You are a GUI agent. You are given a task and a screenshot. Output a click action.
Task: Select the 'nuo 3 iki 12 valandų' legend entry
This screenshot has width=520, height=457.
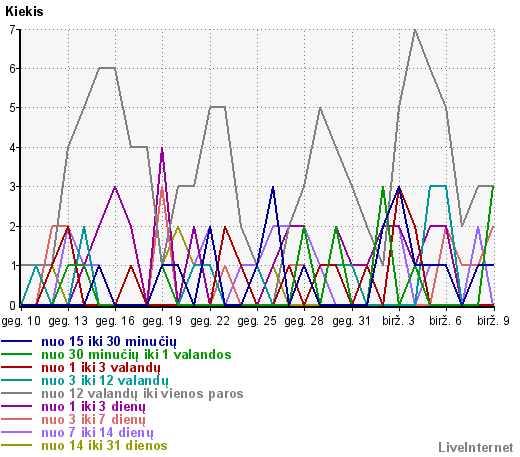click(x=105, y=381)
